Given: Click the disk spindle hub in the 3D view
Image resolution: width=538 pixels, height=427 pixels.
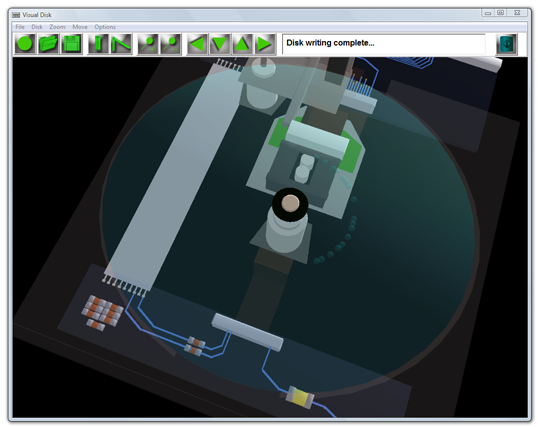Looking at the screenshot, I should 290,204.
